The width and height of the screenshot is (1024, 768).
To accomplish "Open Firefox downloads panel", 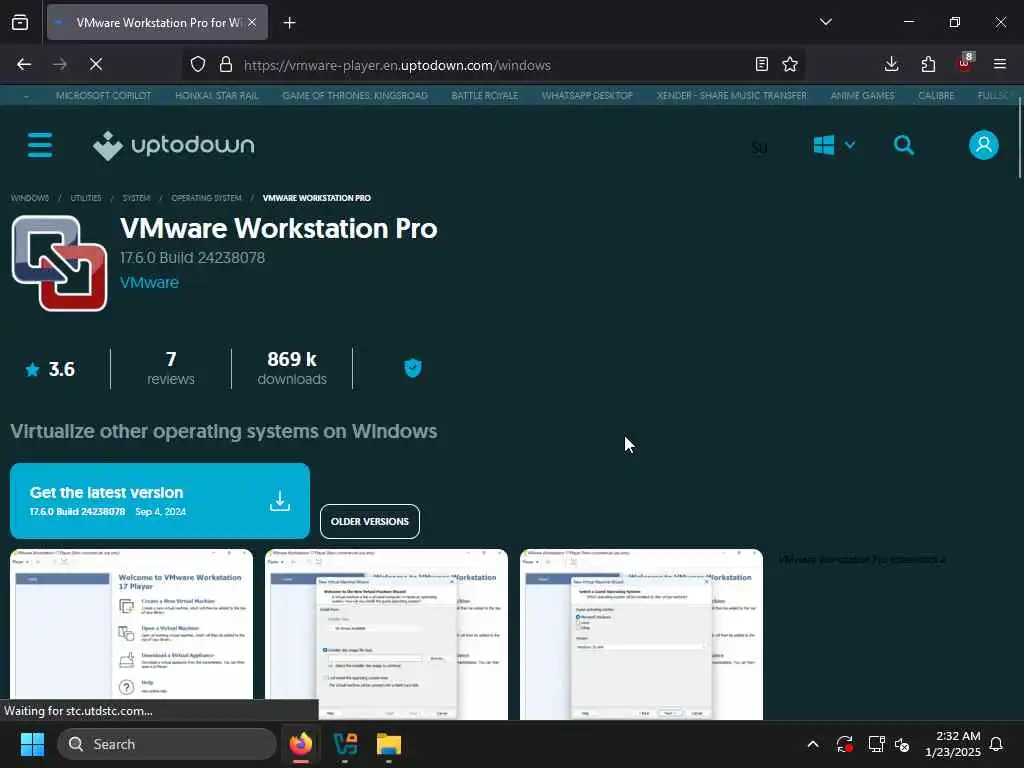I will tap(891, 64).
